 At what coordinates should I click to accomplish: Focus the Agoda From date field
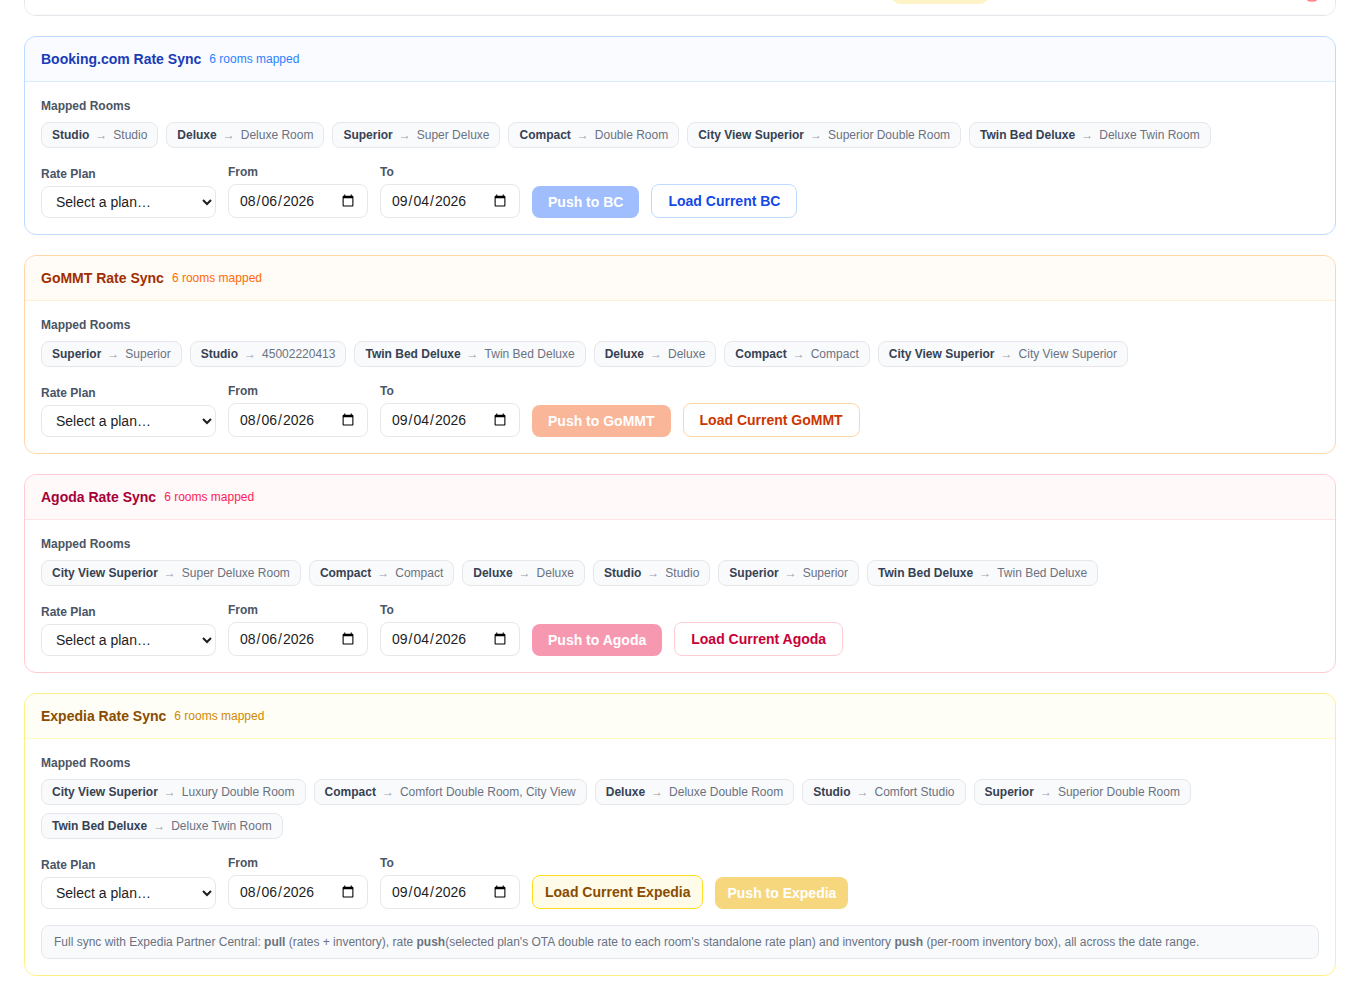click(298, 639)
